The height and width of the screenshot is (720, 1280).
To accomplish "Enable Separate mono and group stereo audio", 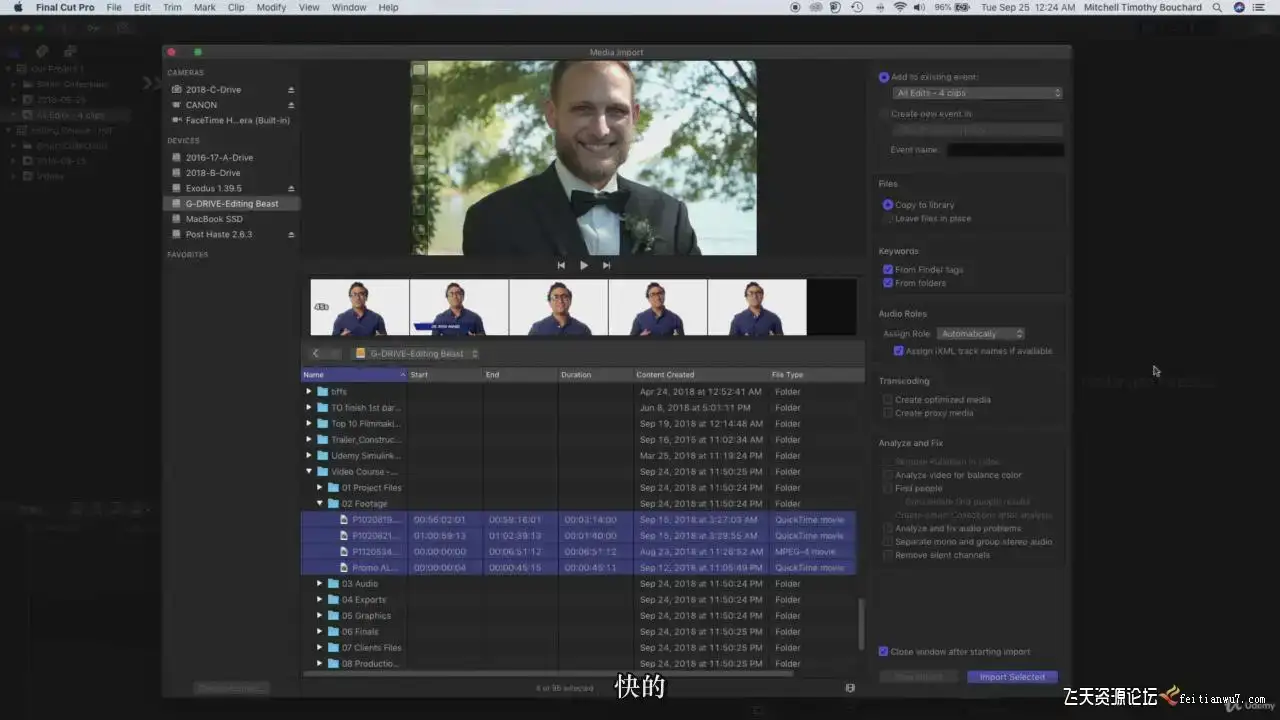I will [x=887, y=542].
